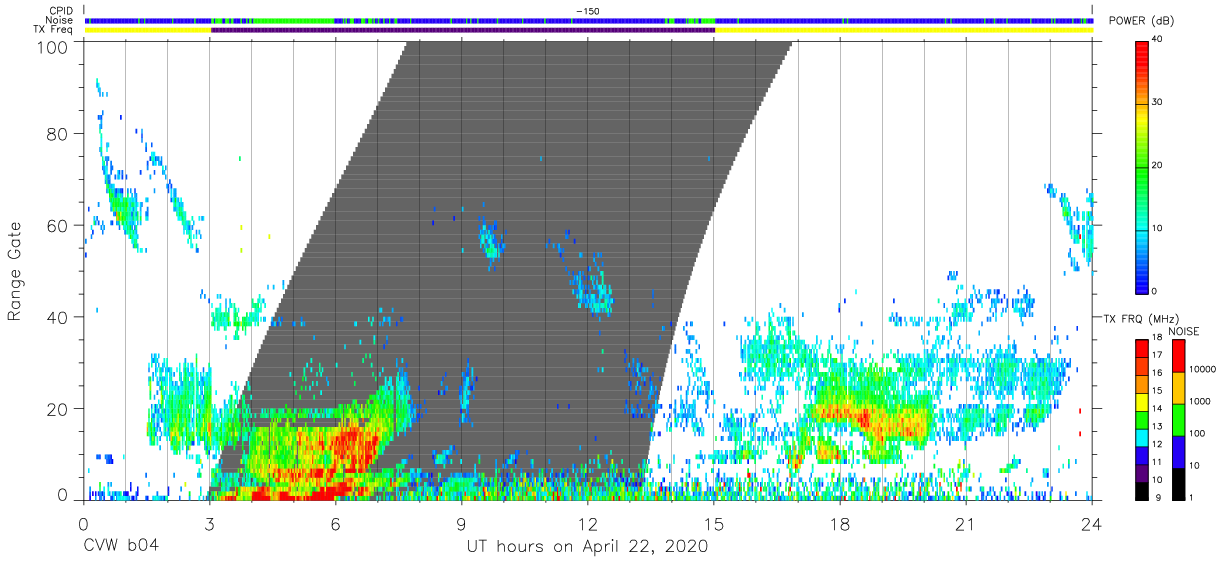
Task: Click the Noise bar above 12 UT
Action: (588, 20)
